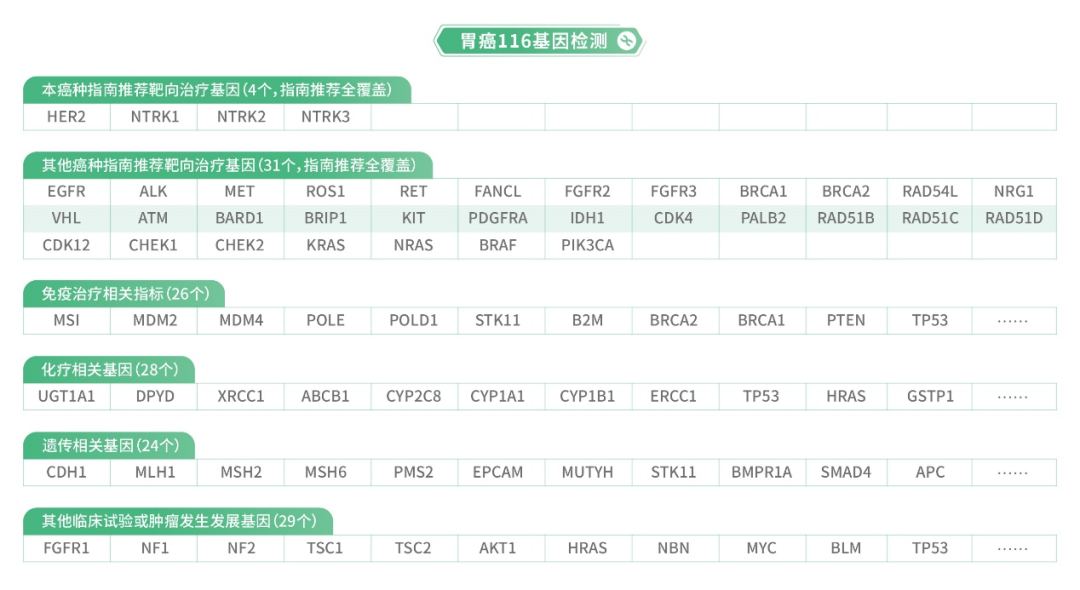This screenshot has width=1080, height=590.
Task: Pick the NRG1 cell
Action: click(1014, 191)
